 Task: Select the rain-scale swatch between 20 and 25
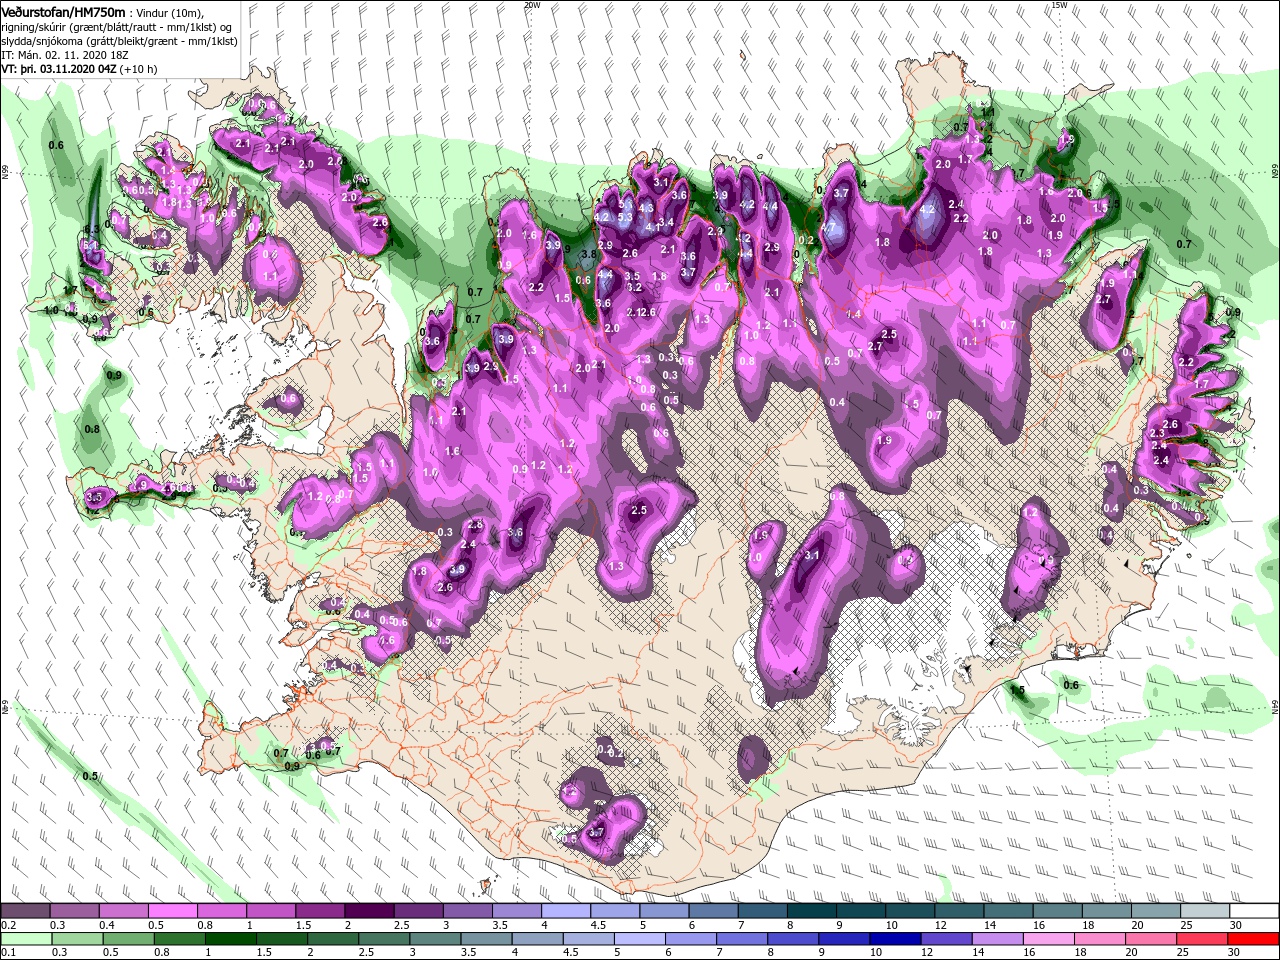click(x=1151, y=940)
